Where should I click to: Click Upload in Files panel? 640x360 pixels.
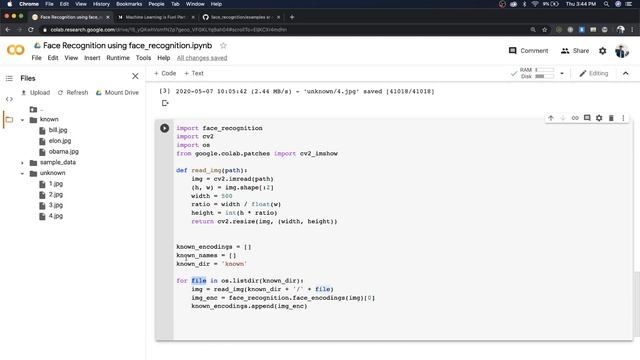click(36, 93)
